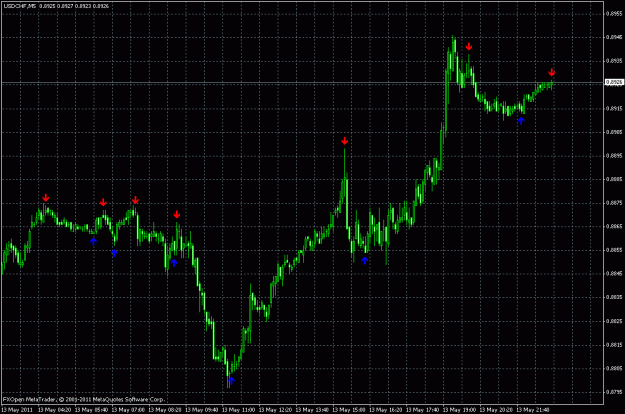Click the horizontal current bid price line
The width and height of the screenshot is (625, 414).
tap(302, 82)
